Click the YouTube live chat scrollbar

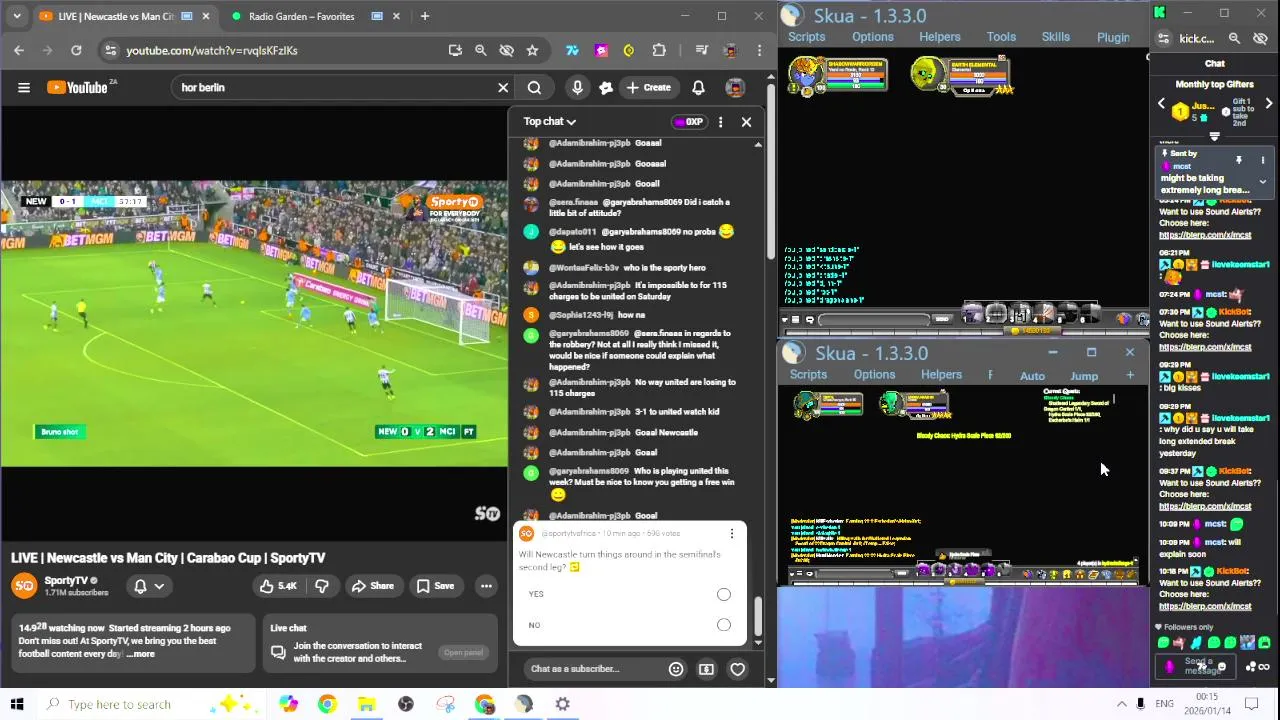pyautogui.click(x=758, y=618)
